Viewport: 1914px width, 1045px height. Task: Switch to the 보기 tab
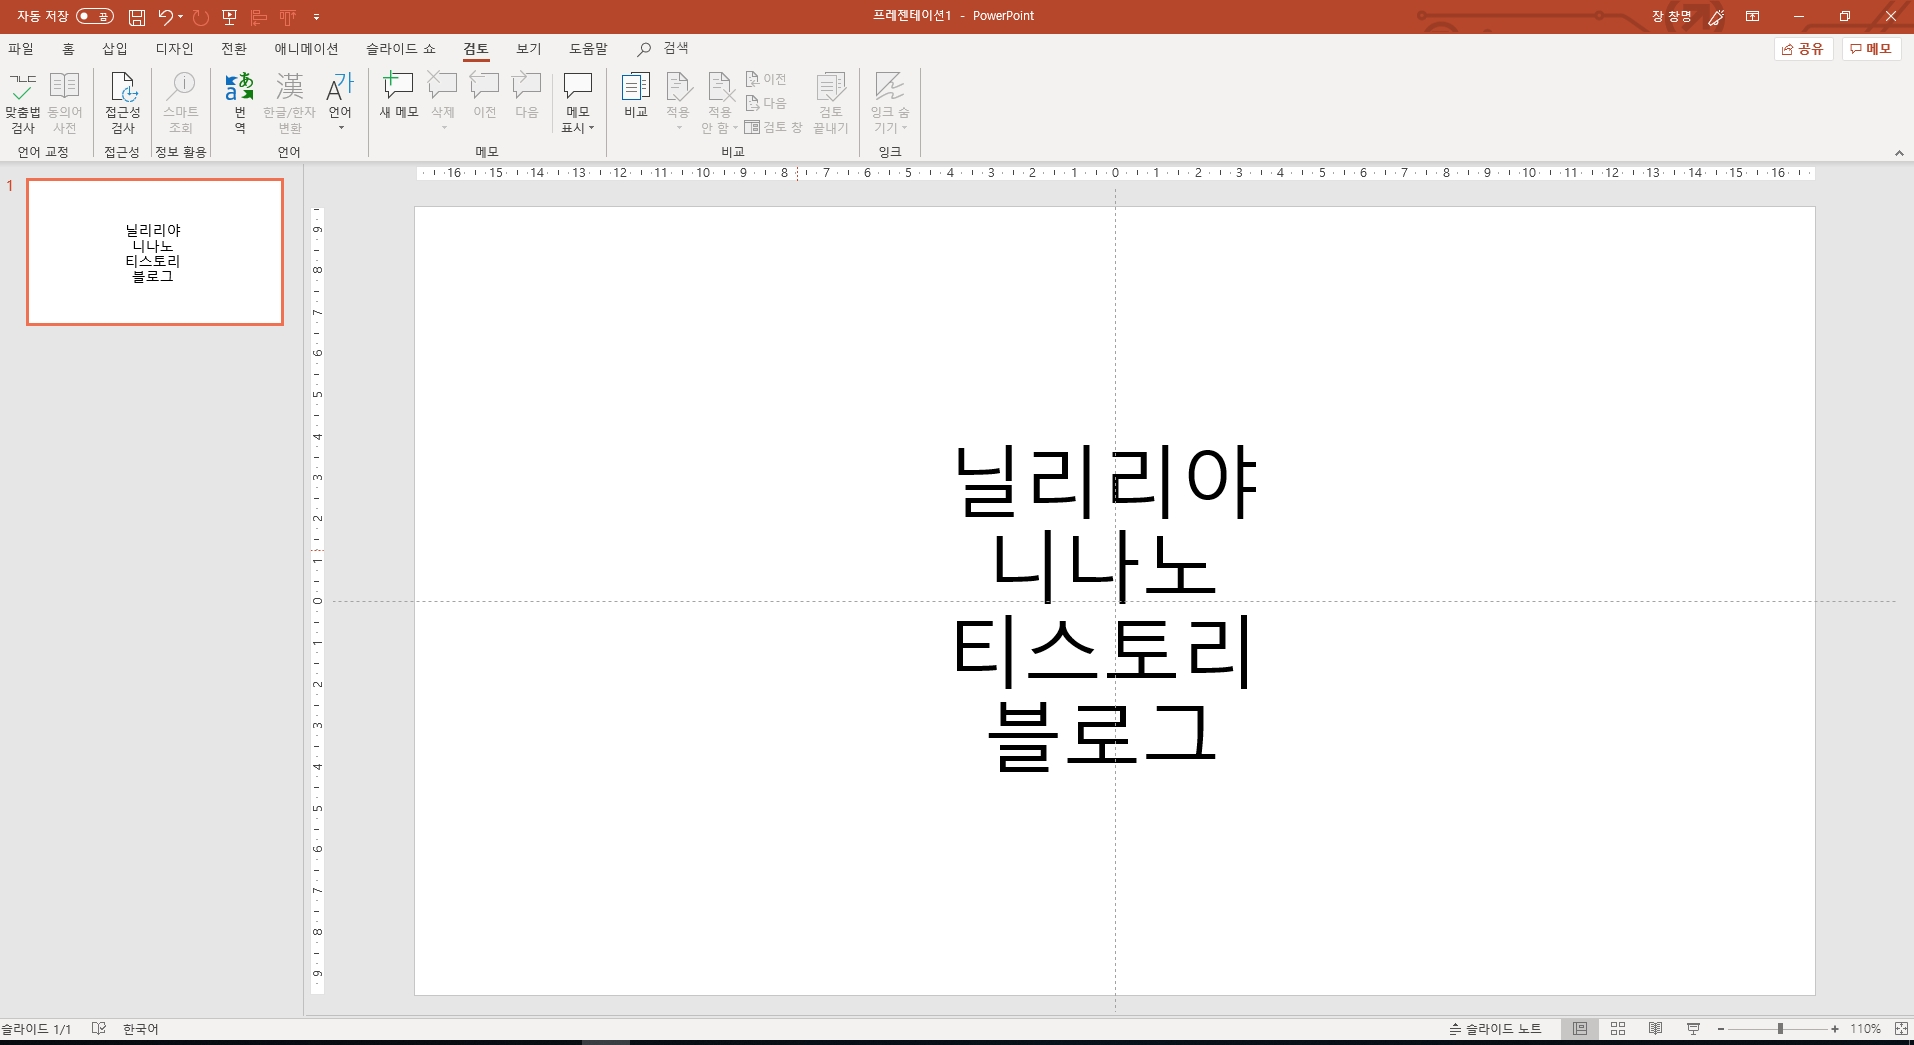coord(529,49)
